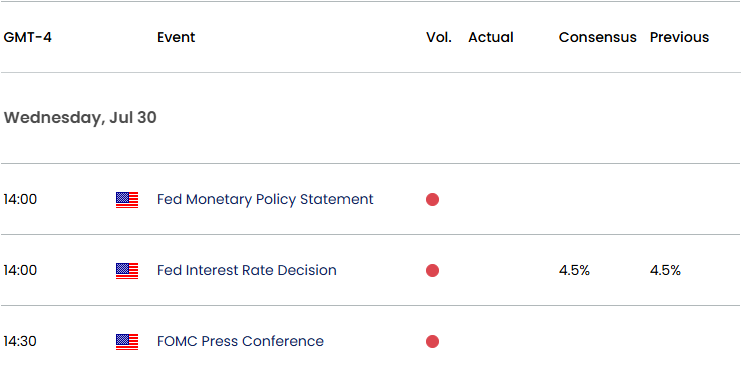Open Fed Interest Rate Decision event
This screenshot has width=742, height=369.
(247, 271)
